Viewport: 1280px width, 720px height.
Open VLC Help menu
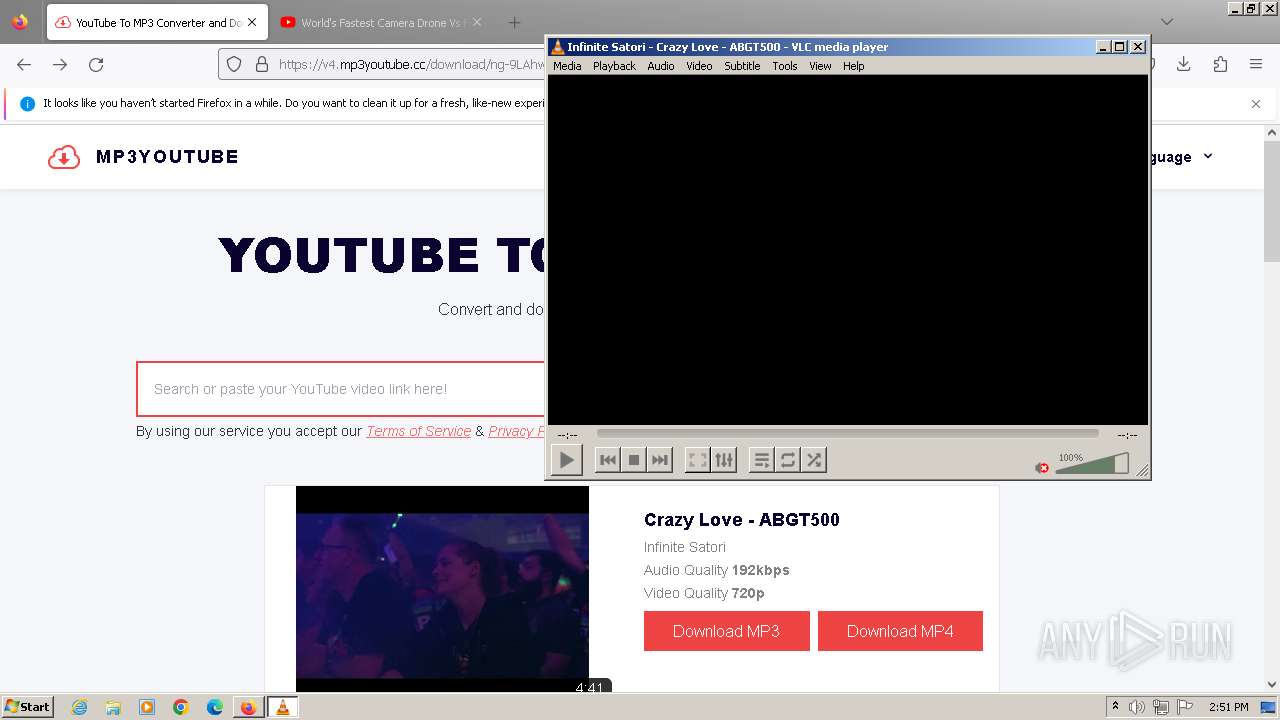853,66
